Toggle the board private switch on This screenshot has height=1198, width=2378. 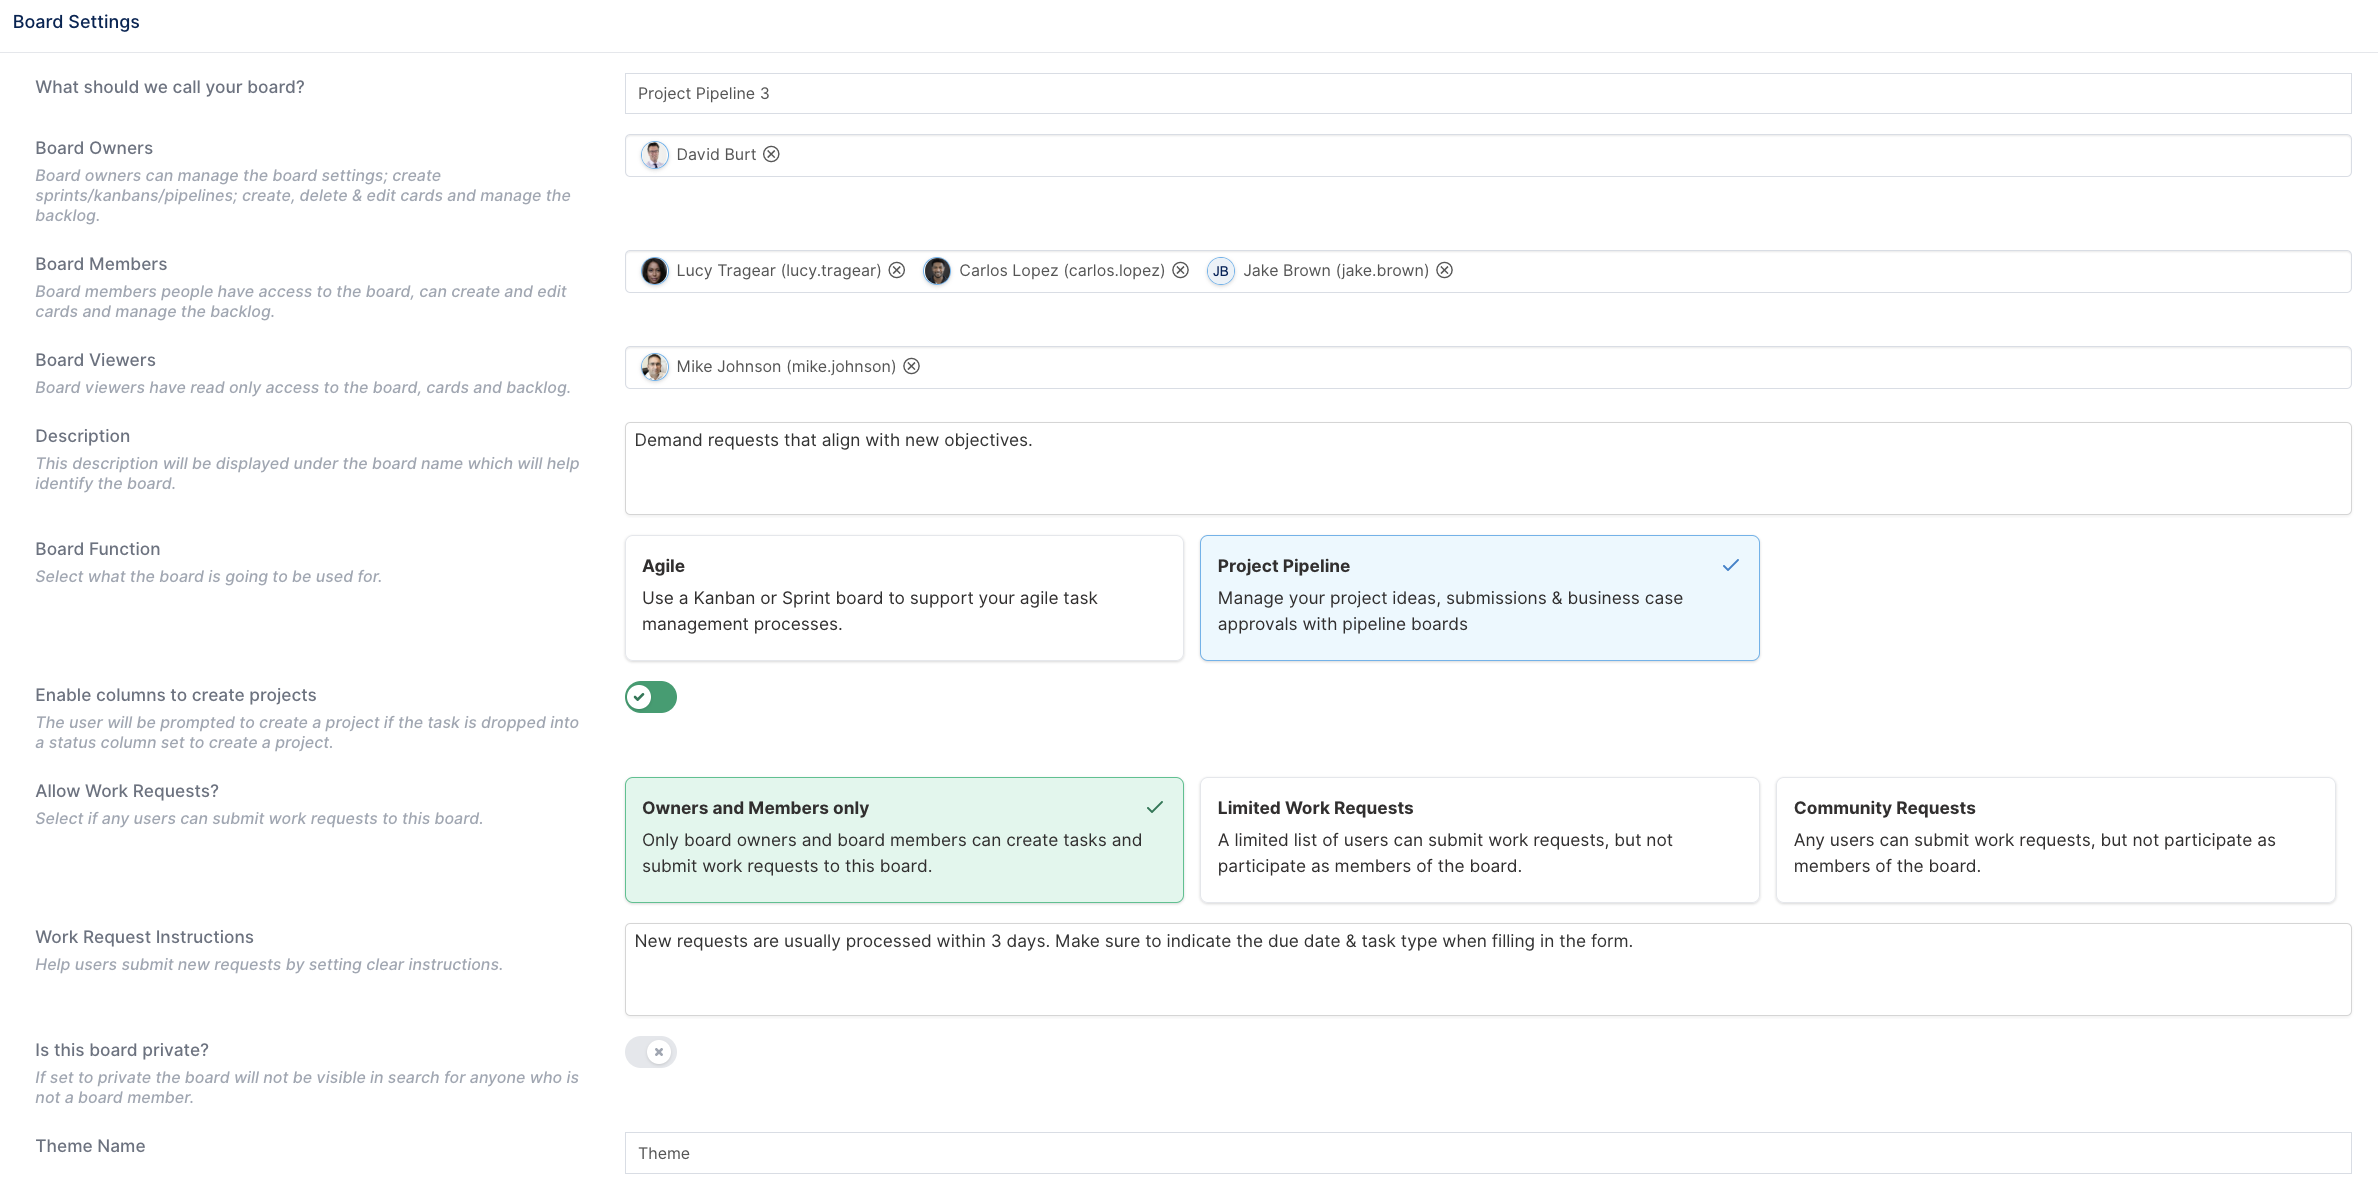point(651,1052)
